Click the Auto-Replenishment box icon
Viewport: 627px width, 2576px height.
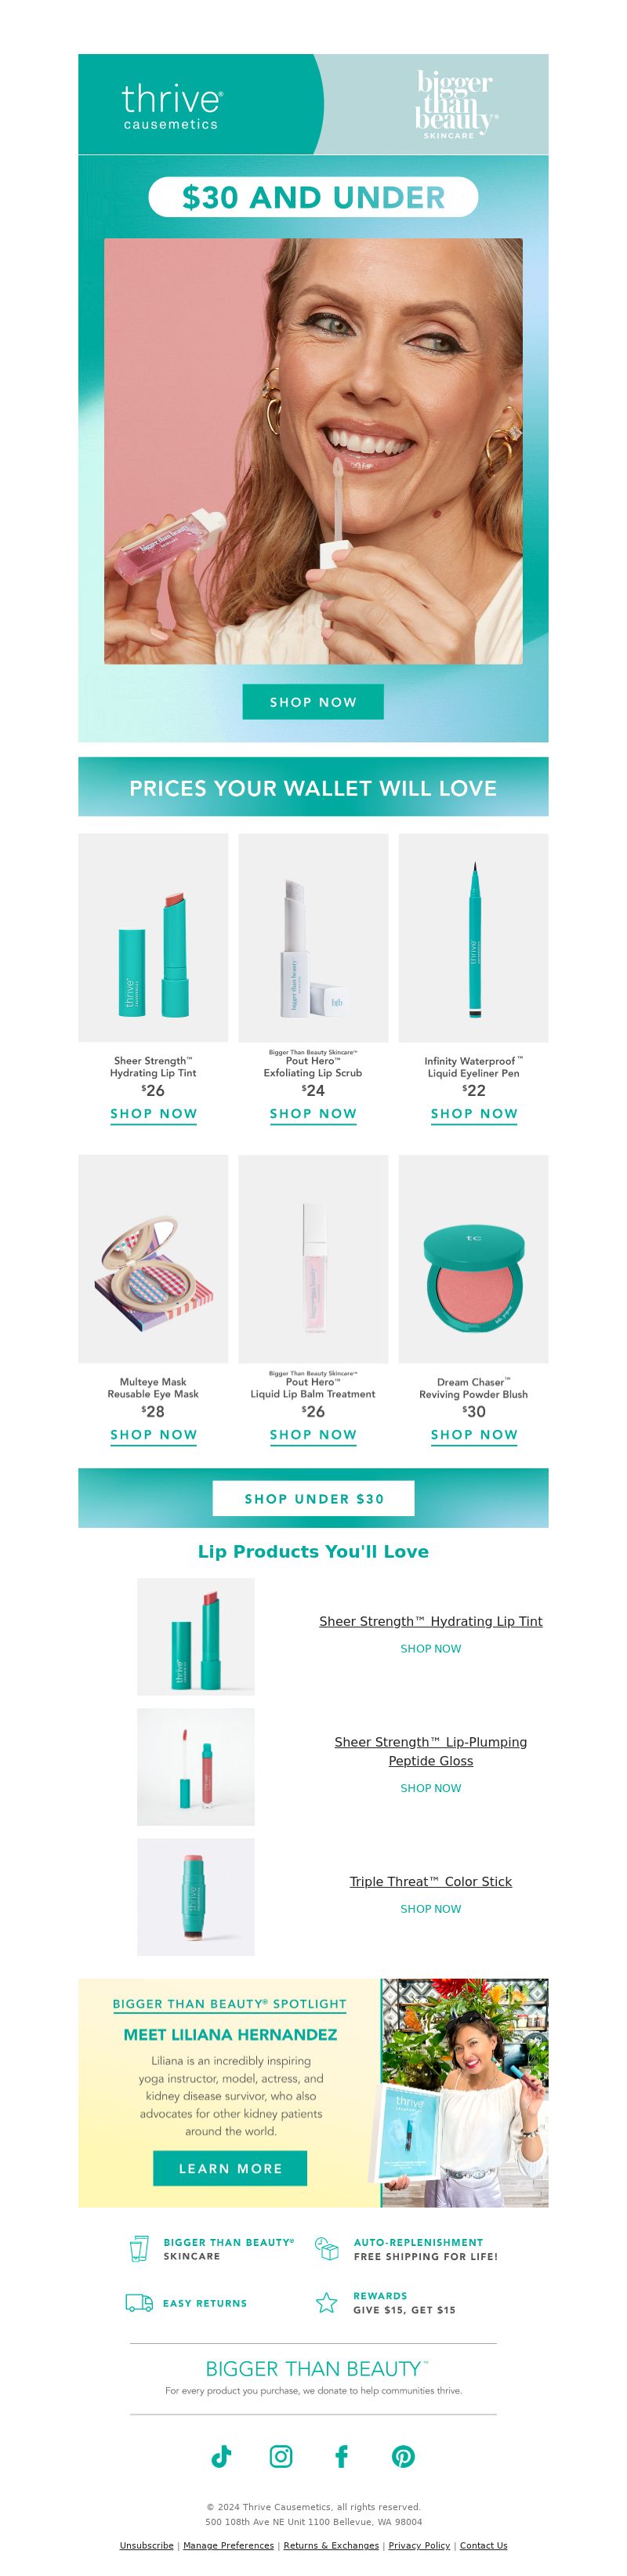pyautogui.click(x=326, y=2249)
